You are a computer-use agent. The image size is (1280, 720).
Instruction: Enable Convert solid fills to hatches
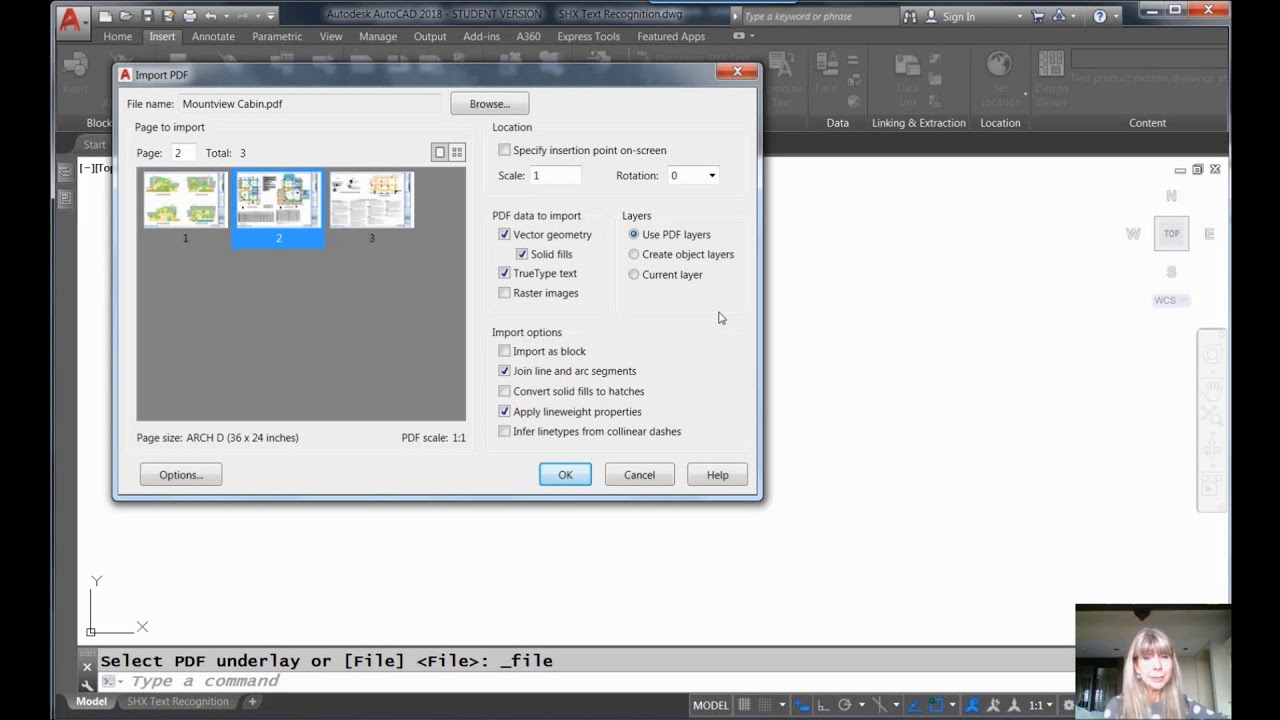pyautogui.click(x=504, y=391)
